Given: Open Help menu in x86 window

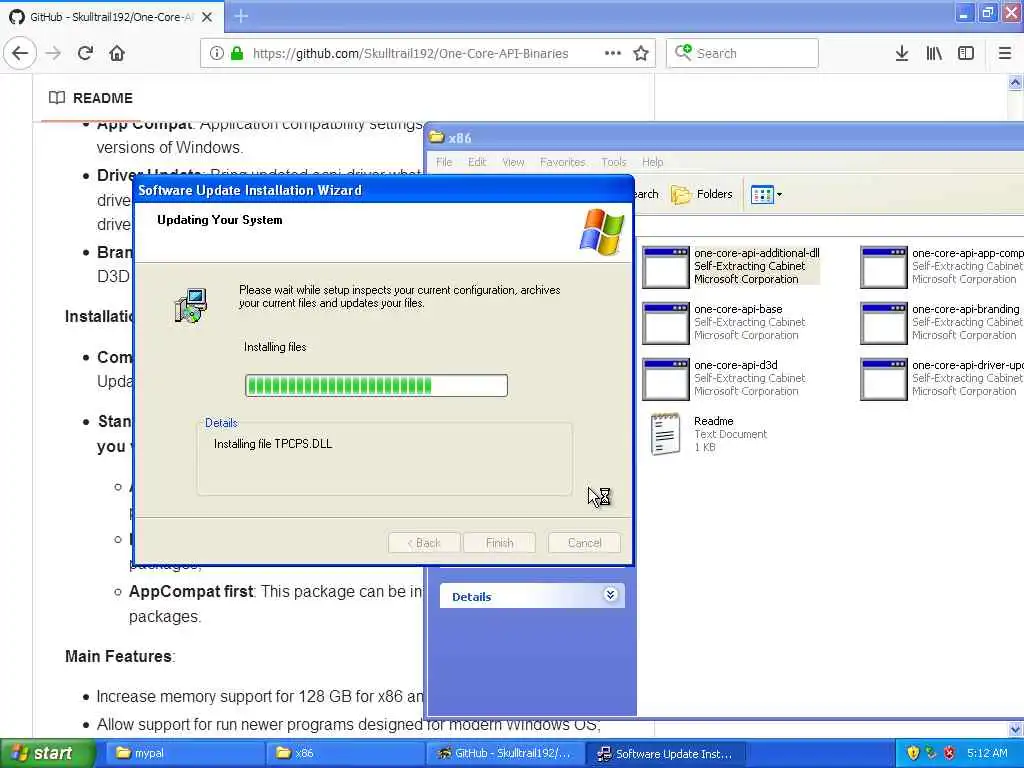Looking at the screenshot, I should (652, 162).
